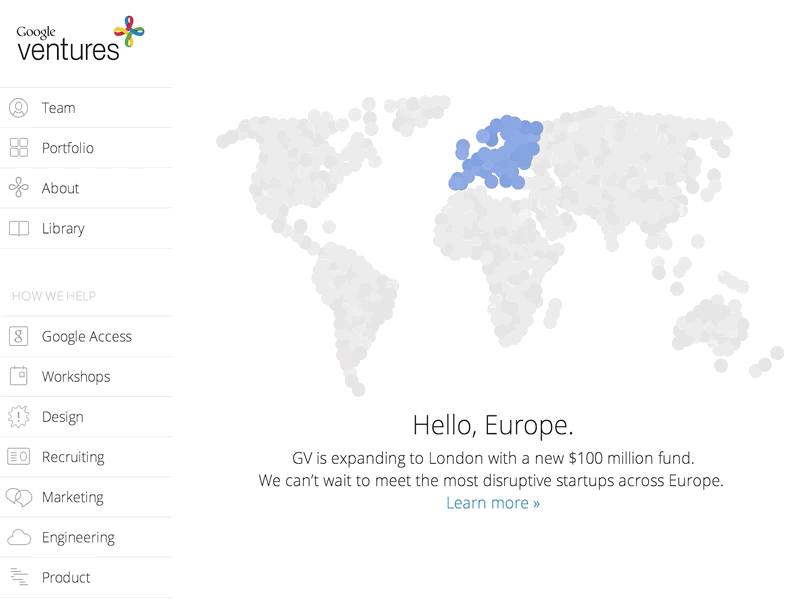Click the Marketing speech bubbles icon
Image resolution: width=800 pixels, height=600 pixels.
[x=18, y=497]
